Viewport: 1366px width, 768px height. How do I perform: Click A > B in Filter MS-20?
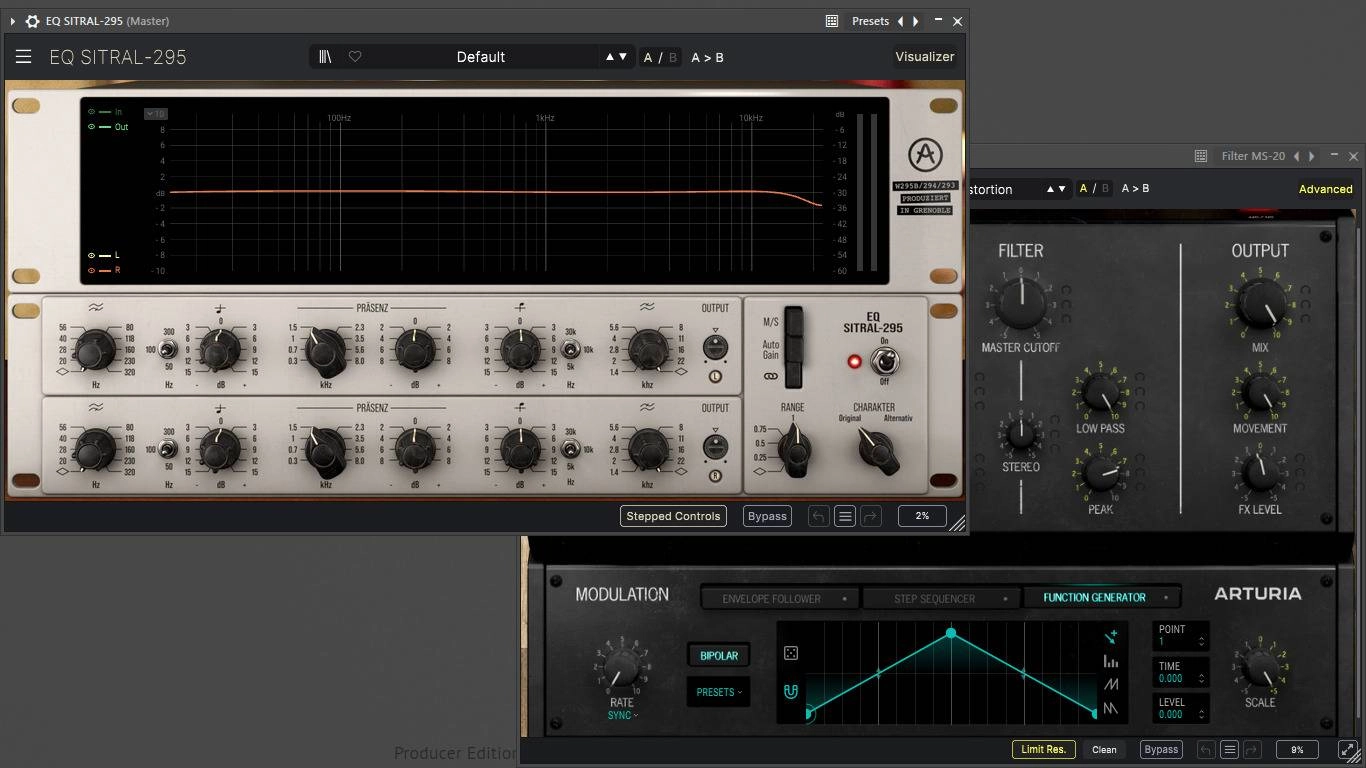[1135, 188]
